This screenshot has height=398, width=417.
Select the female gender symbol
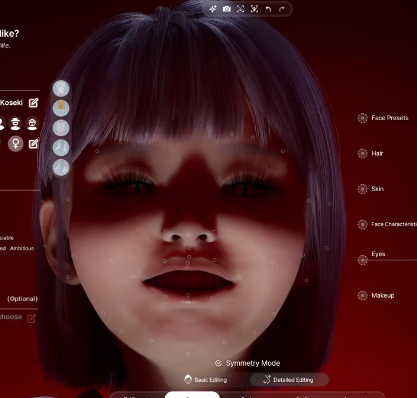(16, 144)
